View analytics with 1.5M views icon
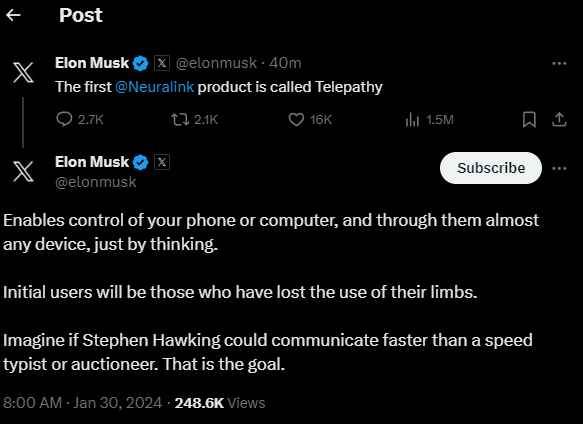 (x=429, y=119)
